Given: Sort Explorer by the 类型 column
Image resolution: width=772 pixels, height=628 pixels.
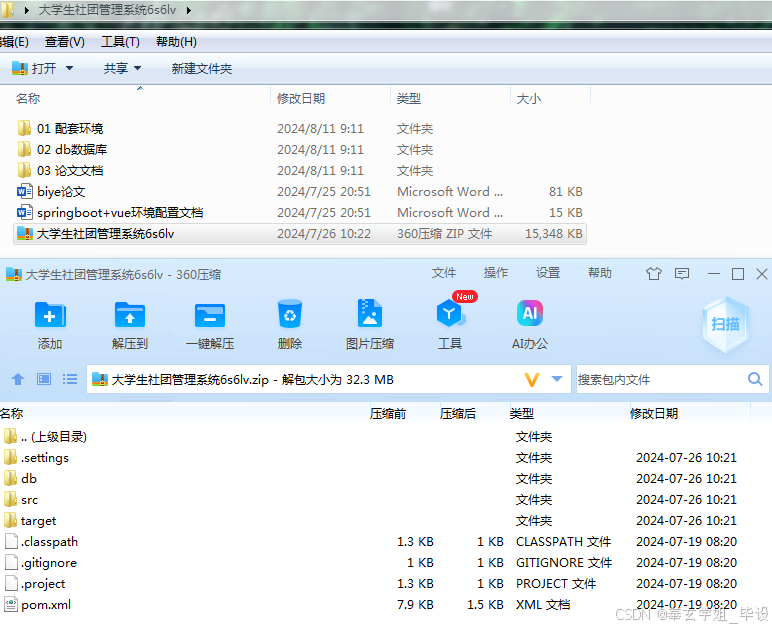Looking at the screenshot, I should coord(409,98).
